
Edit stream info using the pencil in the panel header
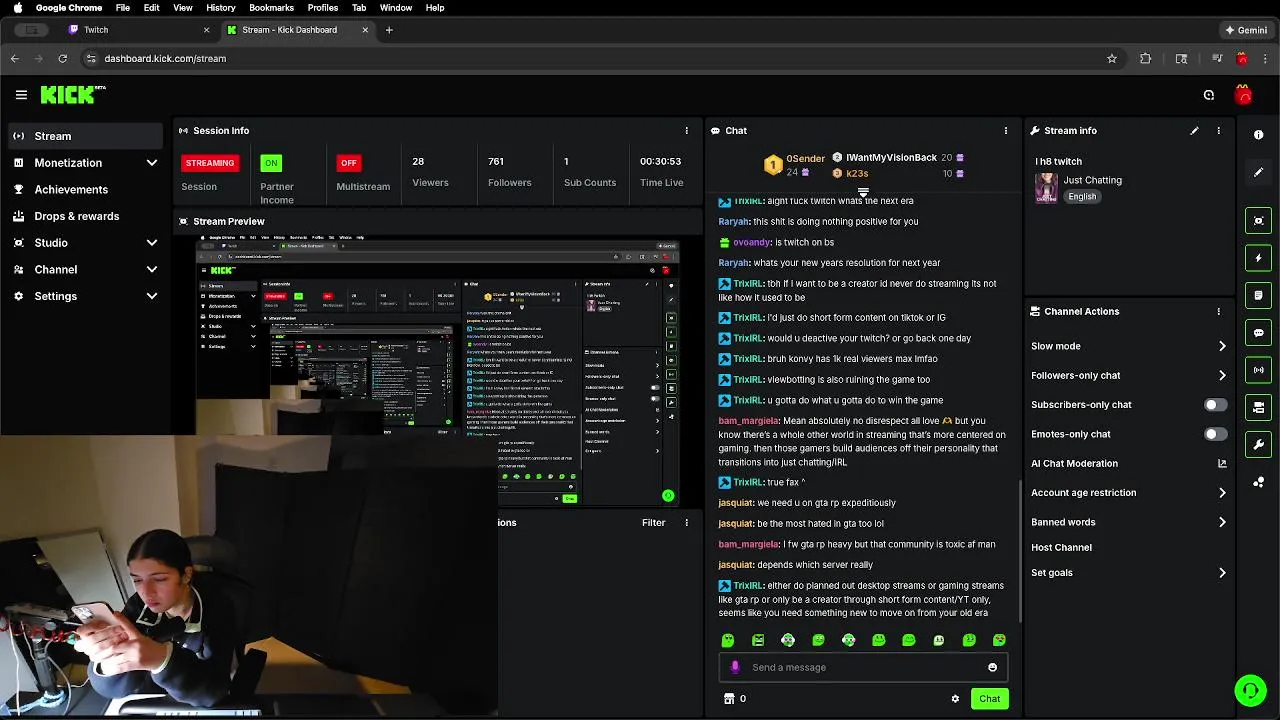pos(1194,131)
